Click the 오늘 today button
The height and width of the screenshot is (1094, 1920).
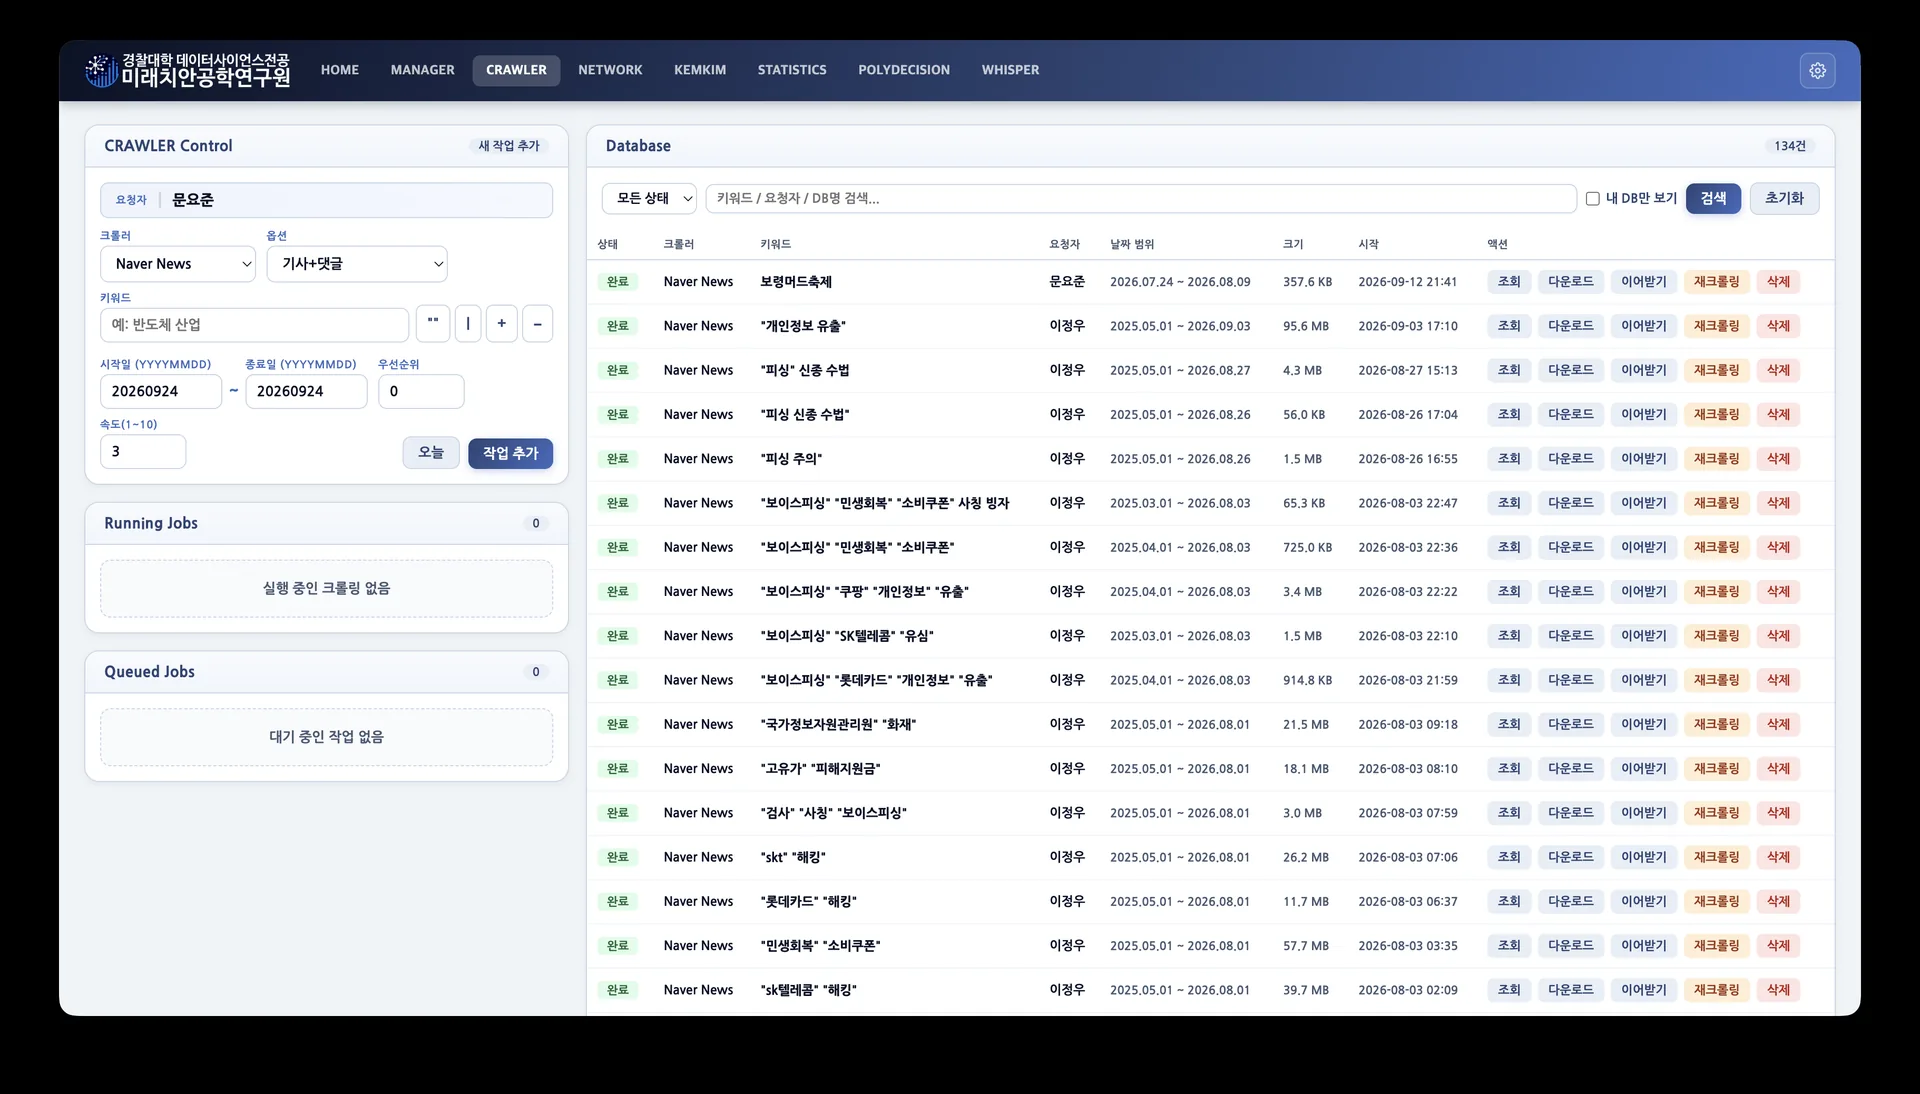(x=431, y=453)
